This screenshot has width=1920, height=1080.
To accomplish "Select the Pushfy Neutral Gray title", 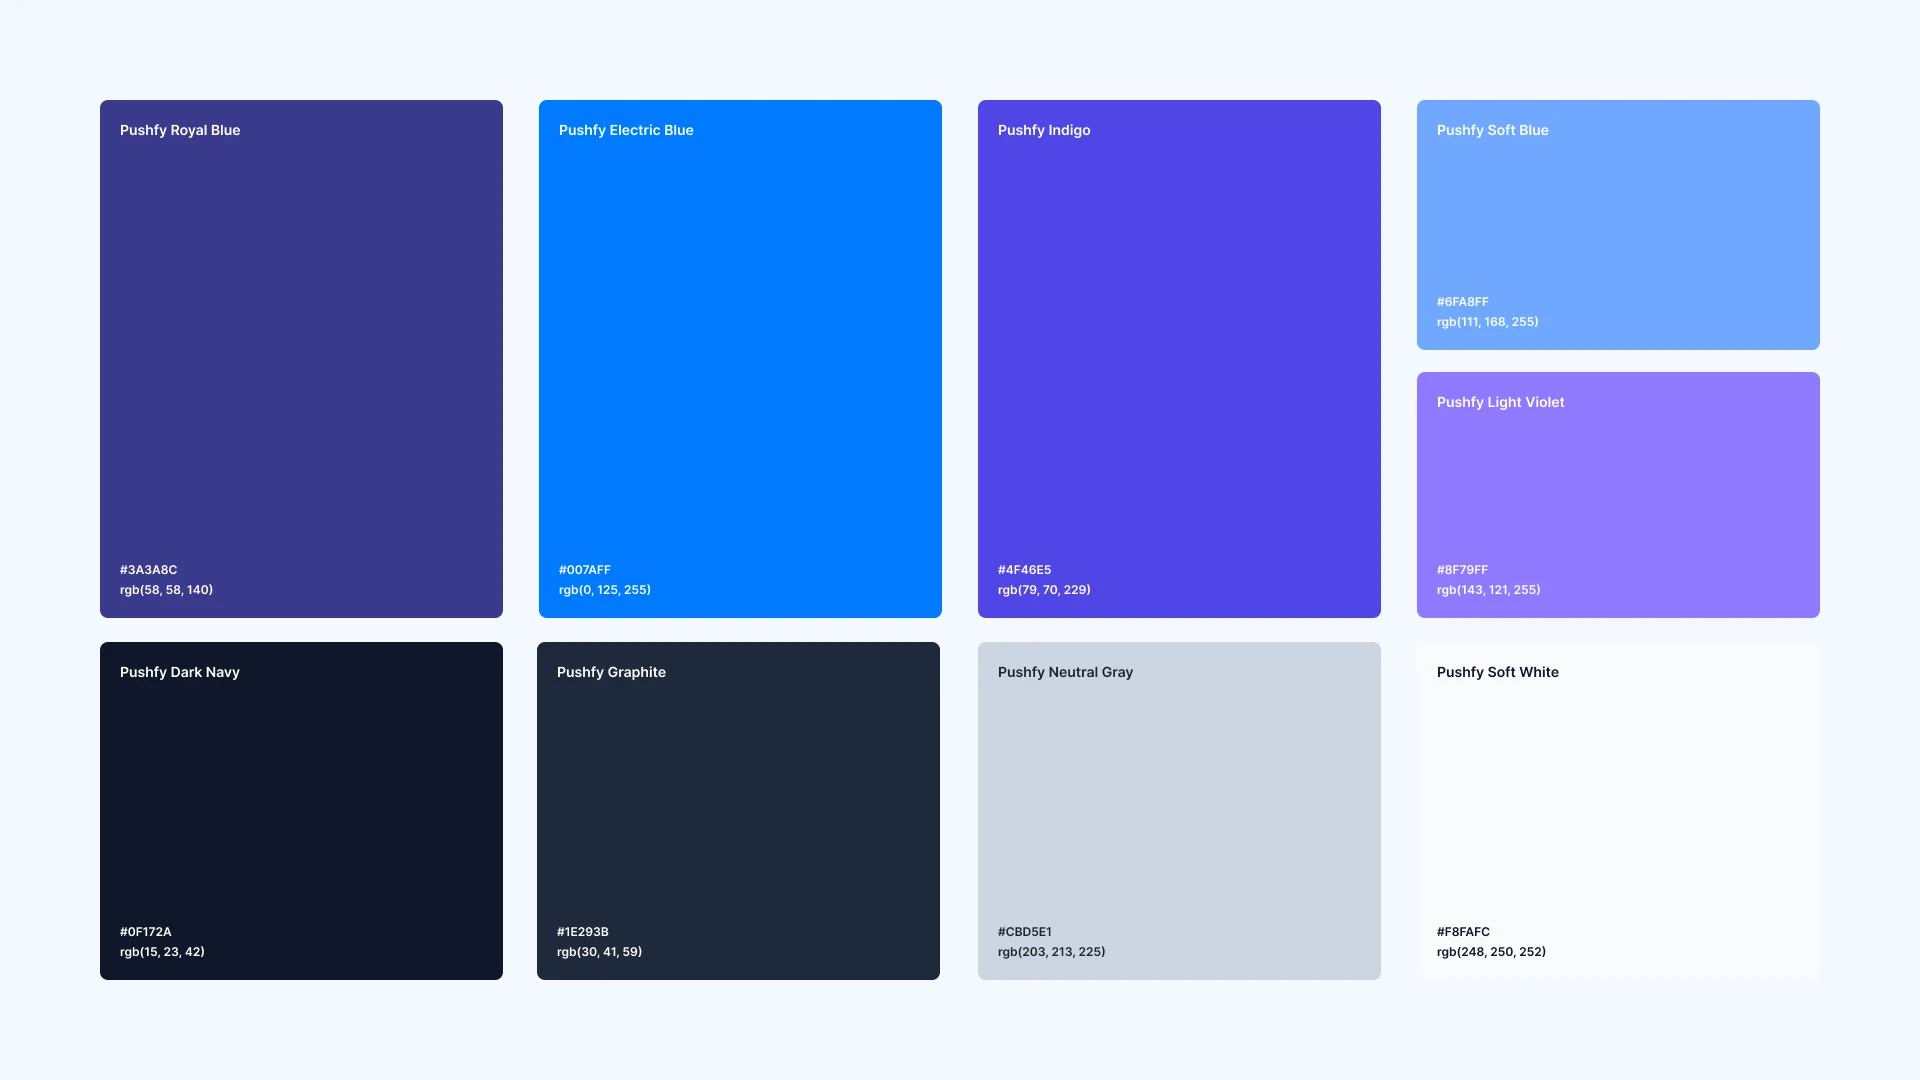I will pyautogui.click(x=1065, y=672).
